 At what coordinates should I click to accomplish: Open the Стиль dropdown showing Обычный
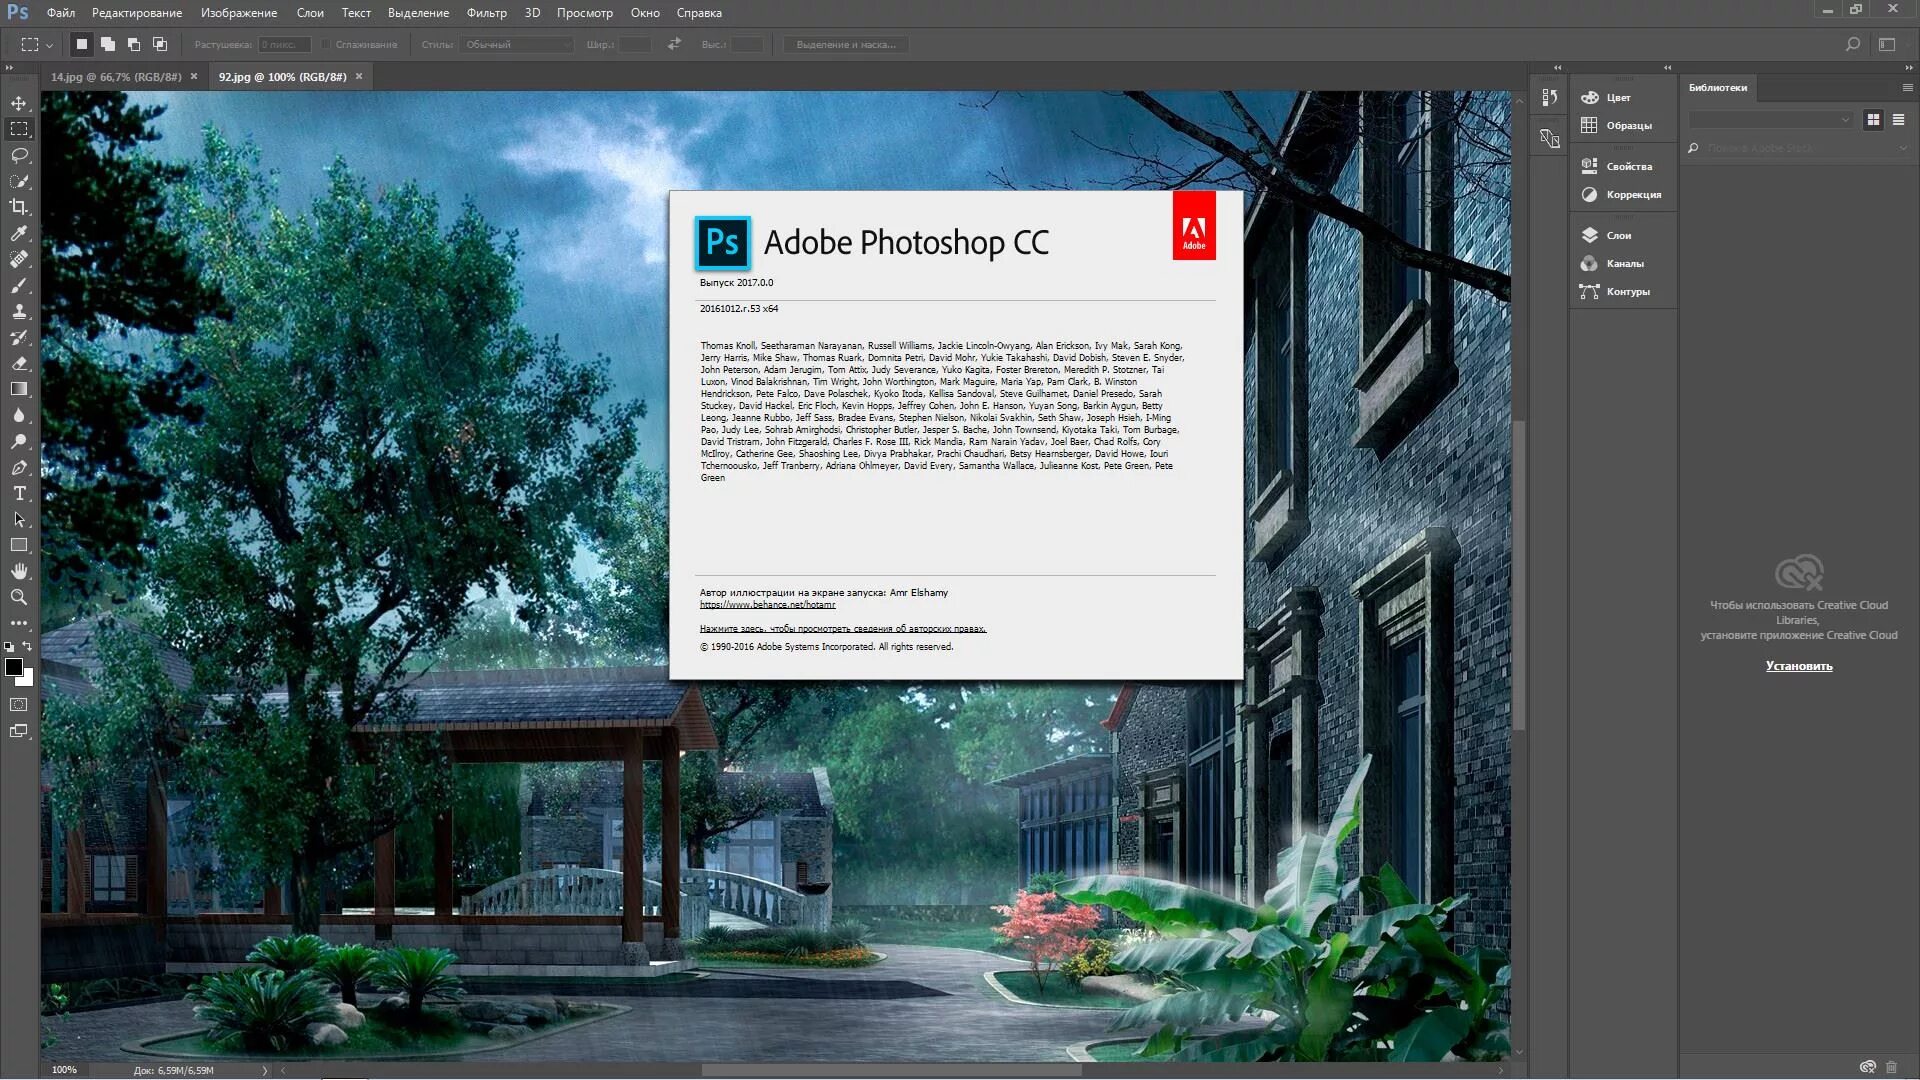(518, 44)
